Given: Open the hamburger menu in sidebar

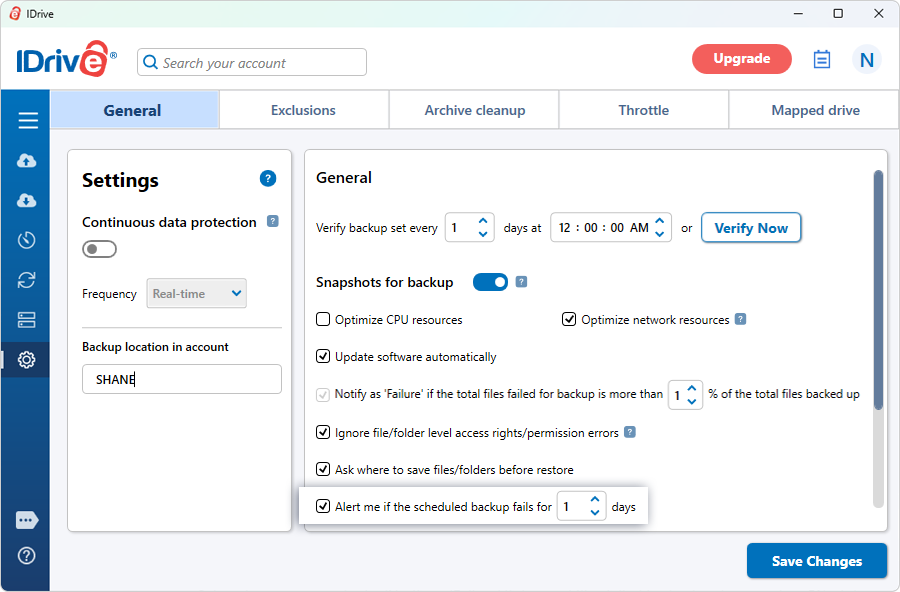Looking at the screenshot, I should click(27, 121).
